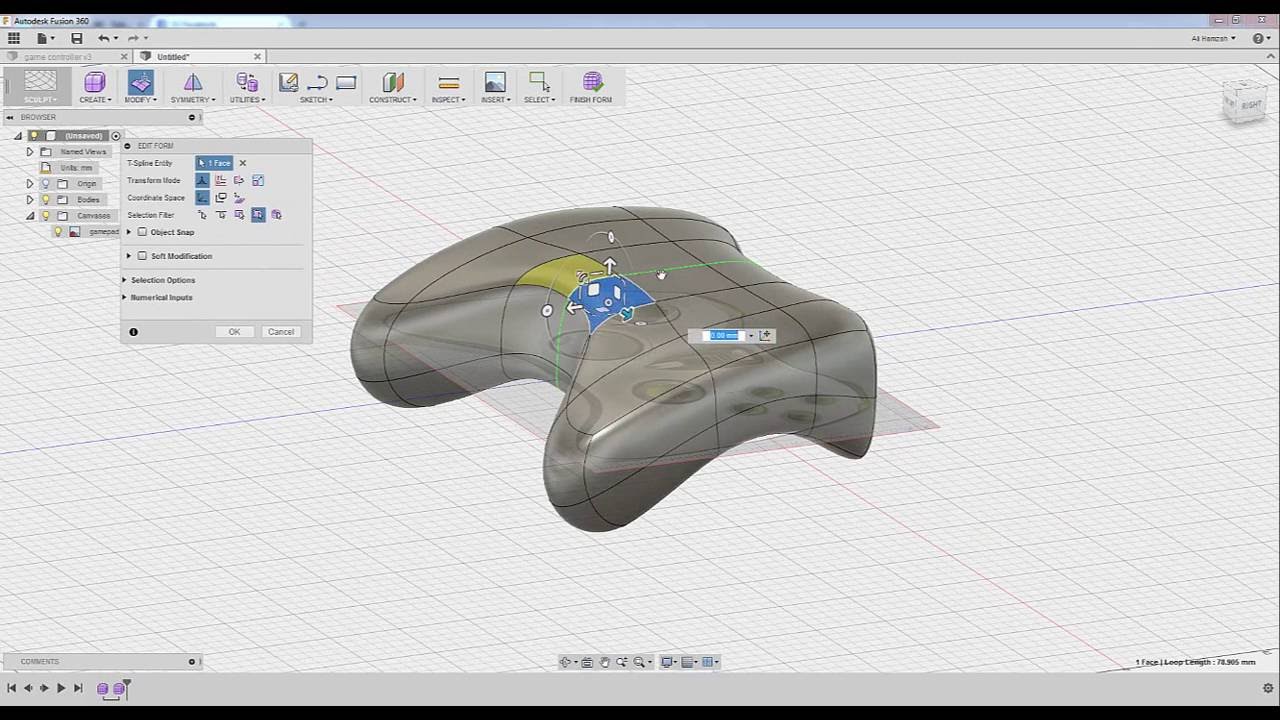Collapse the Canvases folder
1280x720 pixels.
tap(30, 216)
